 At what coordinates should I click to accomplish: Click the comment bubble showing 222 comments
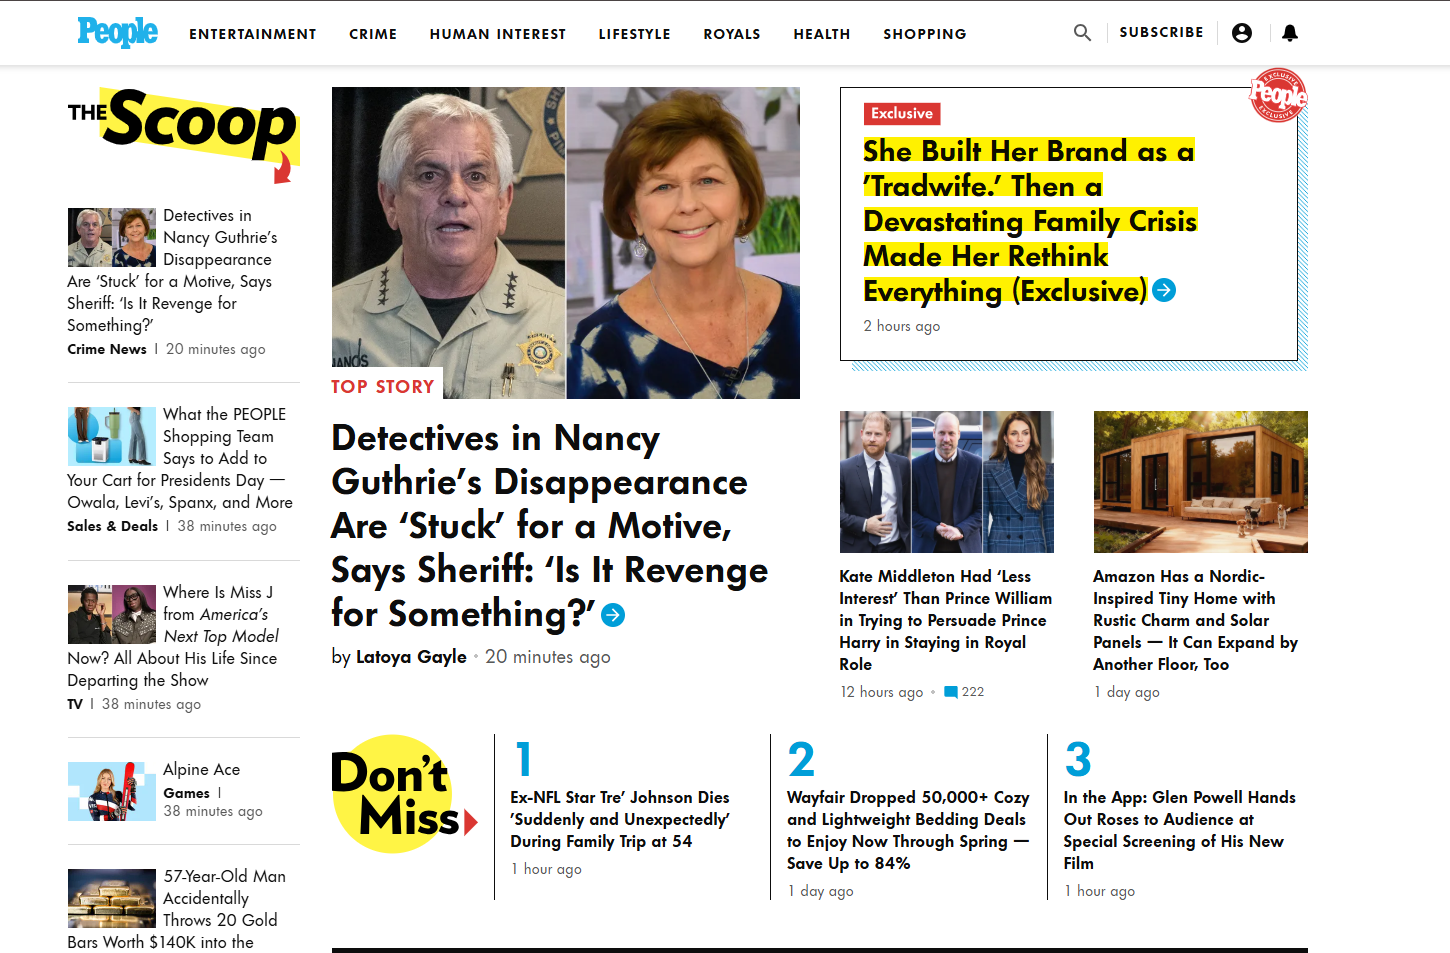(x=963, y=691)
